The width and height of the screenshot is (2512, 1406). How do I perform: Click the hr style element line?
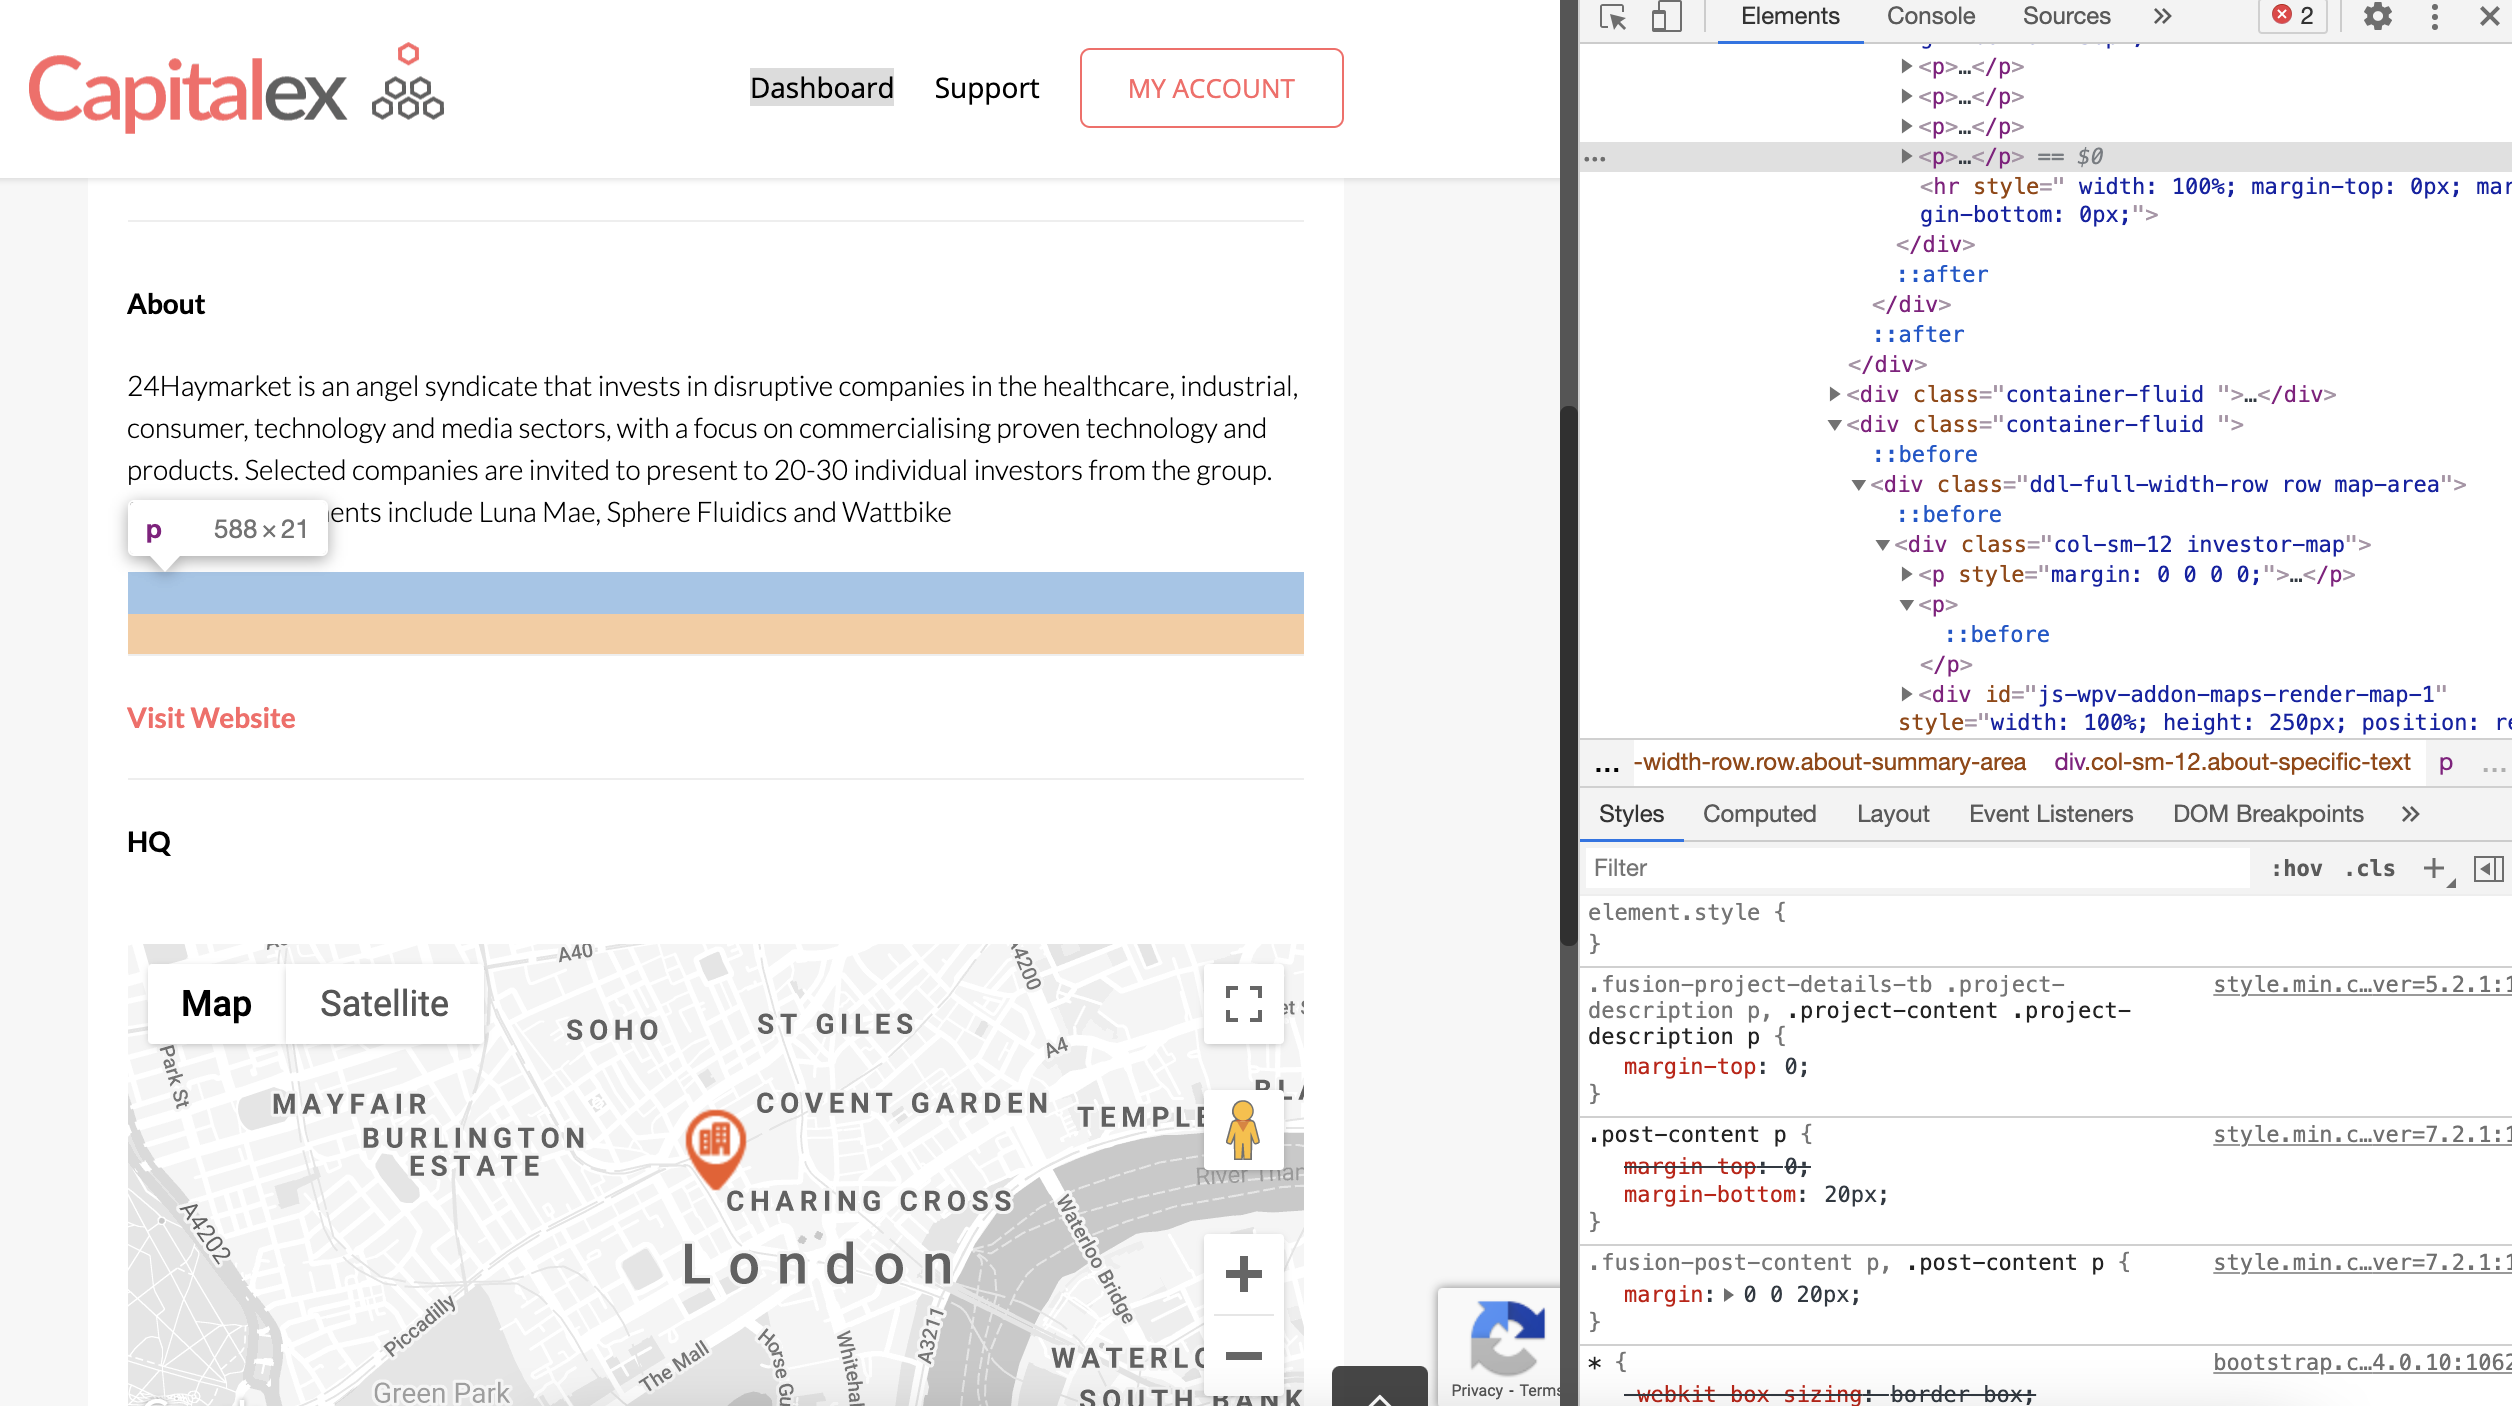[2214, 200]
